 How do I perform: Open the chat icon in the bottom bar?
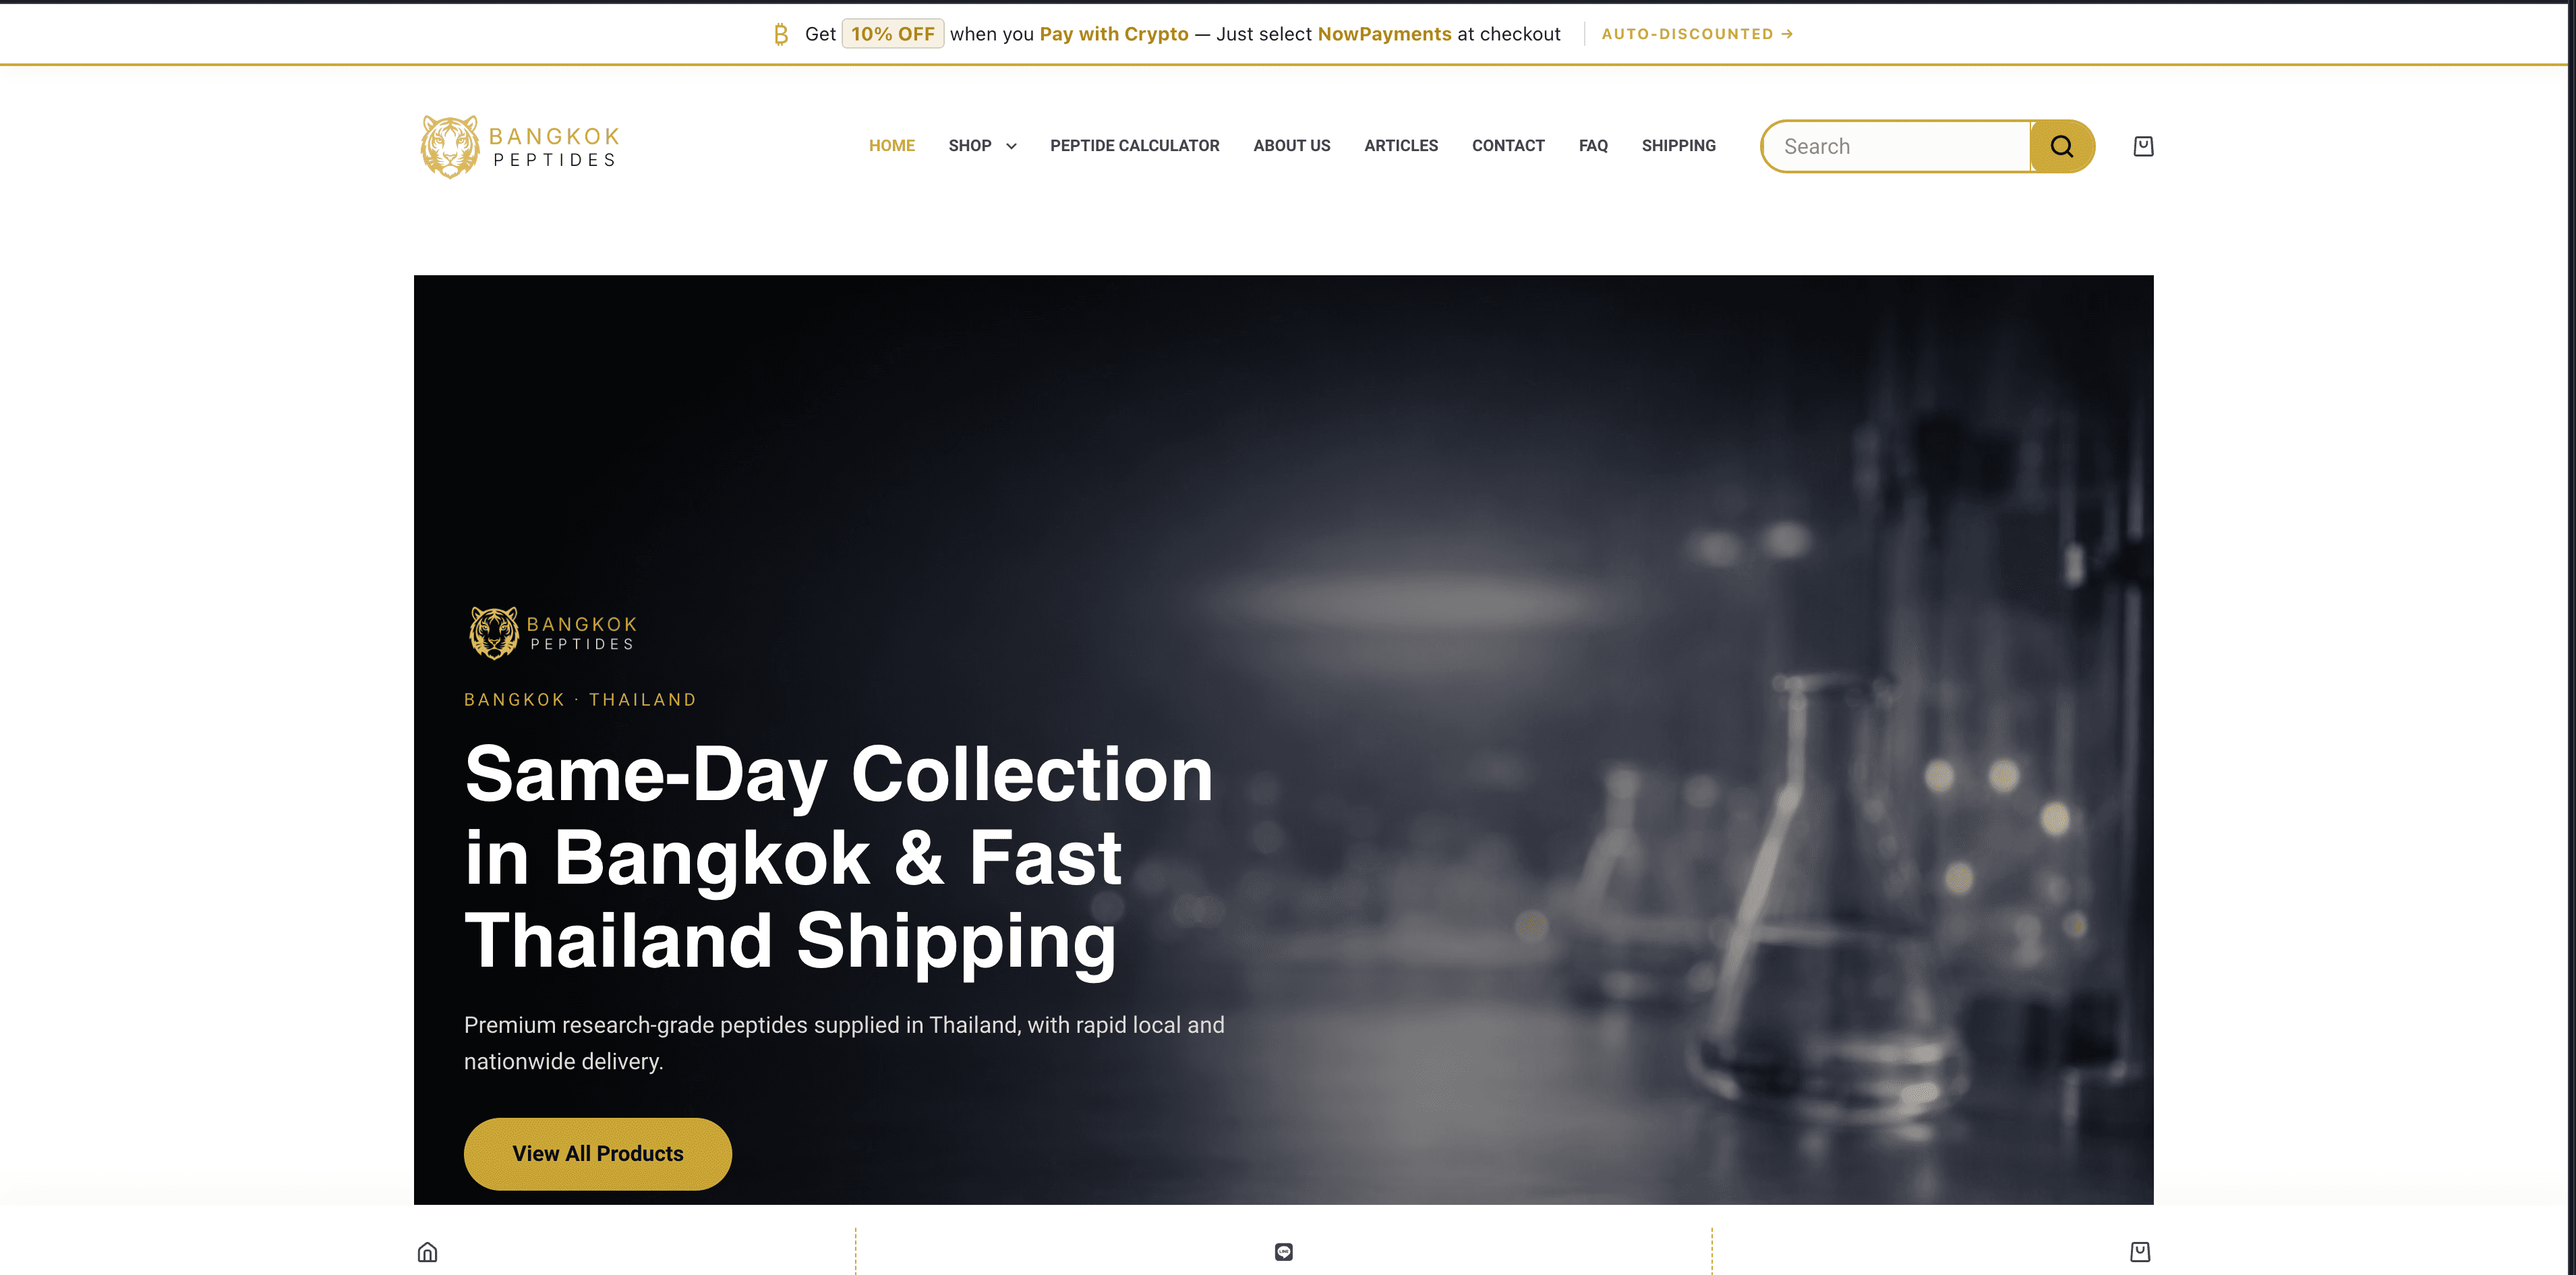point(1284,1252)
